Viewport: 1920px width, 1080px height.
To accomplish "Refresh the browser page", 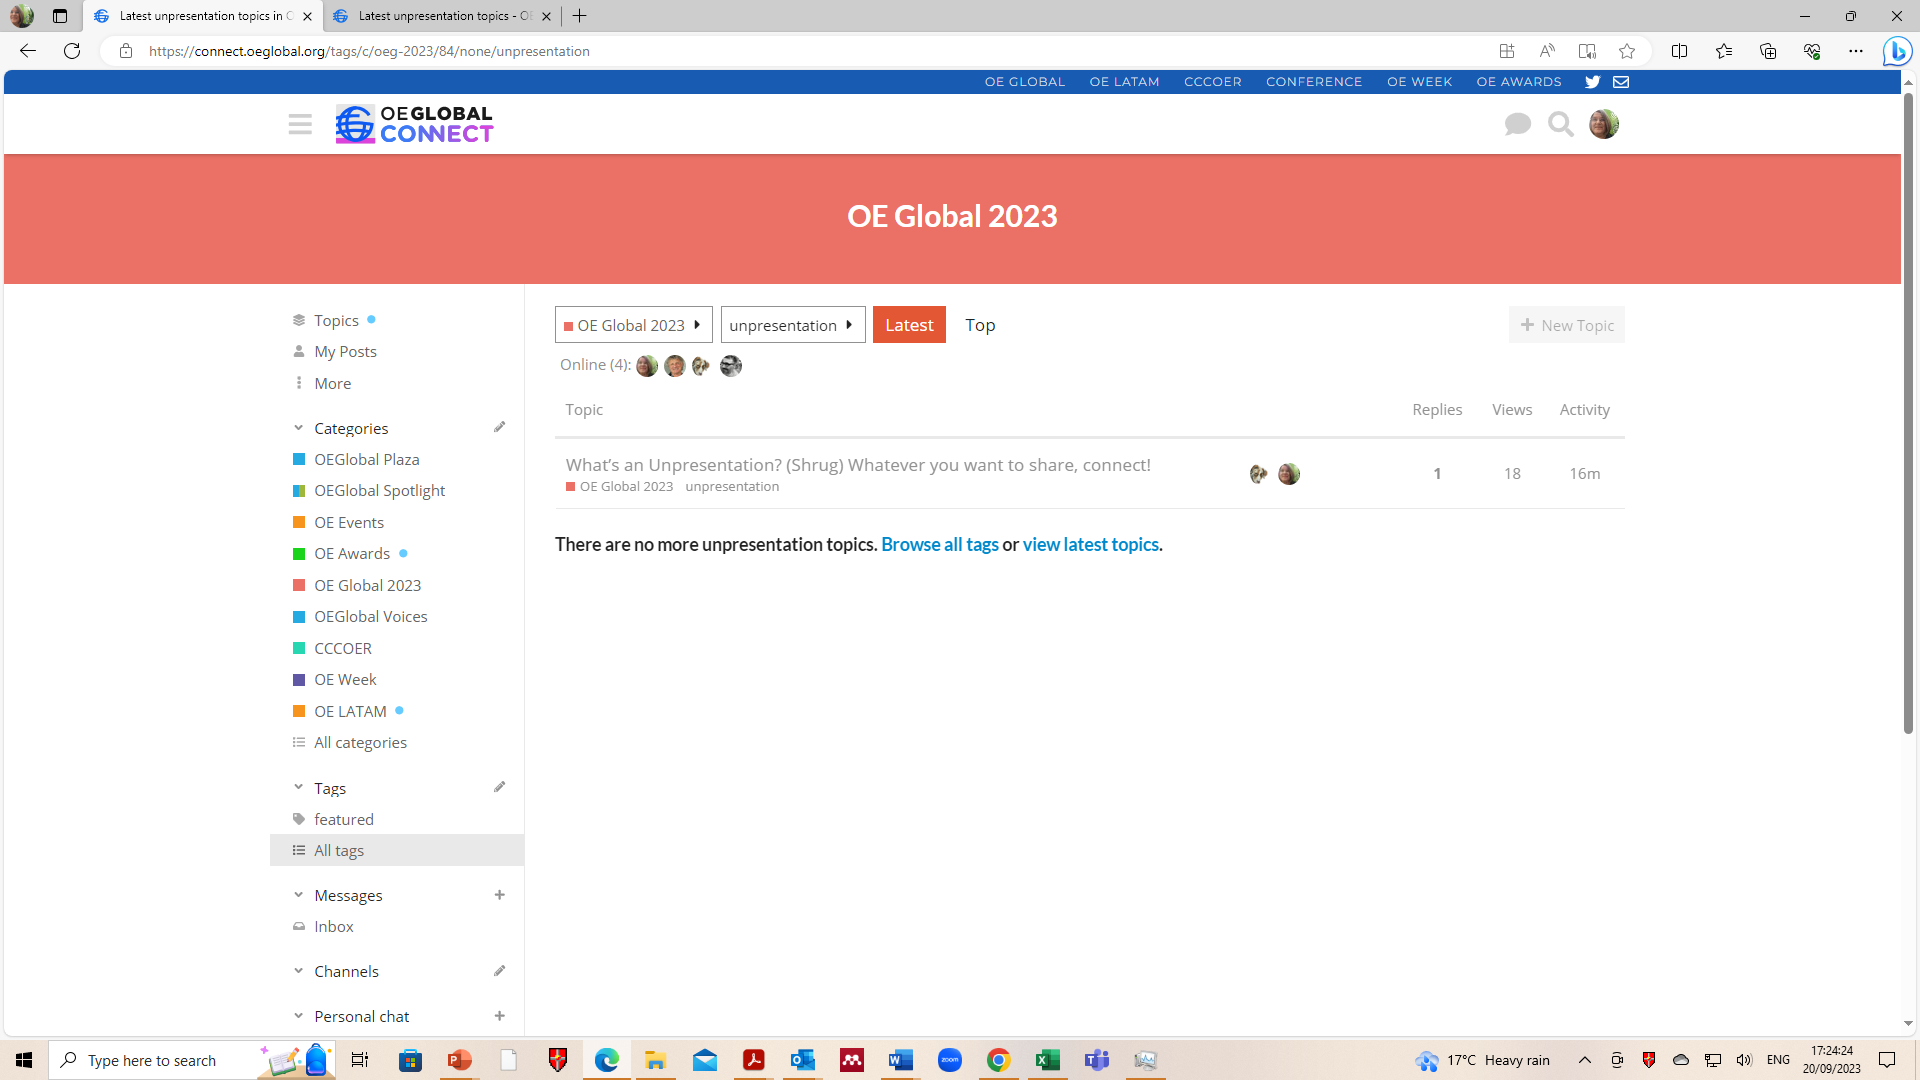I will click(72, 51).
